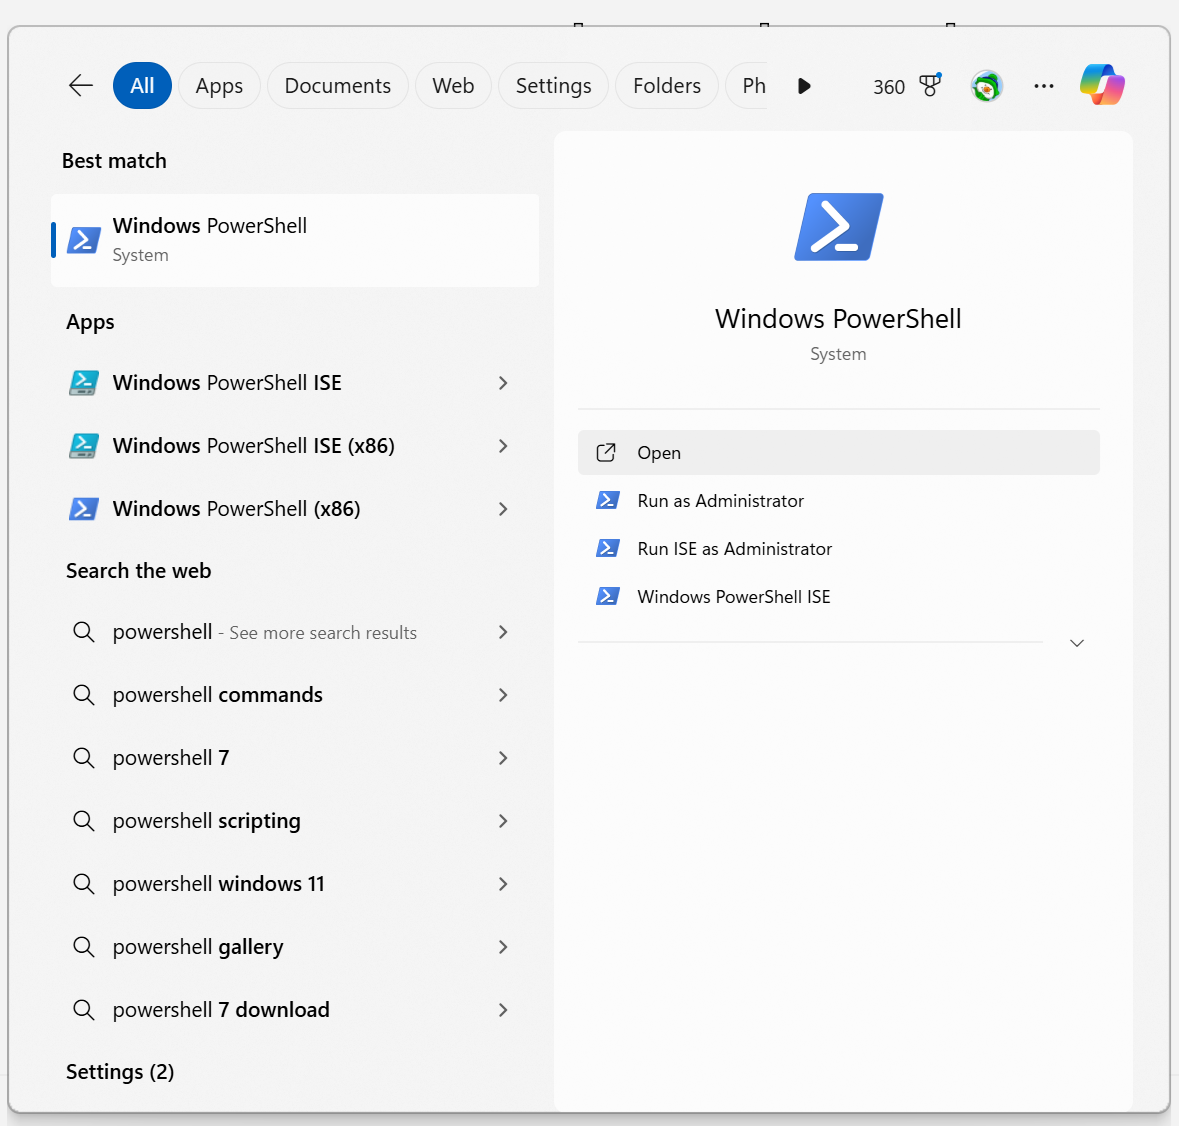Viewport: 1179px width, 1126px height.
Task: Expand powershell gallery chevron
Action: point(503,947)
